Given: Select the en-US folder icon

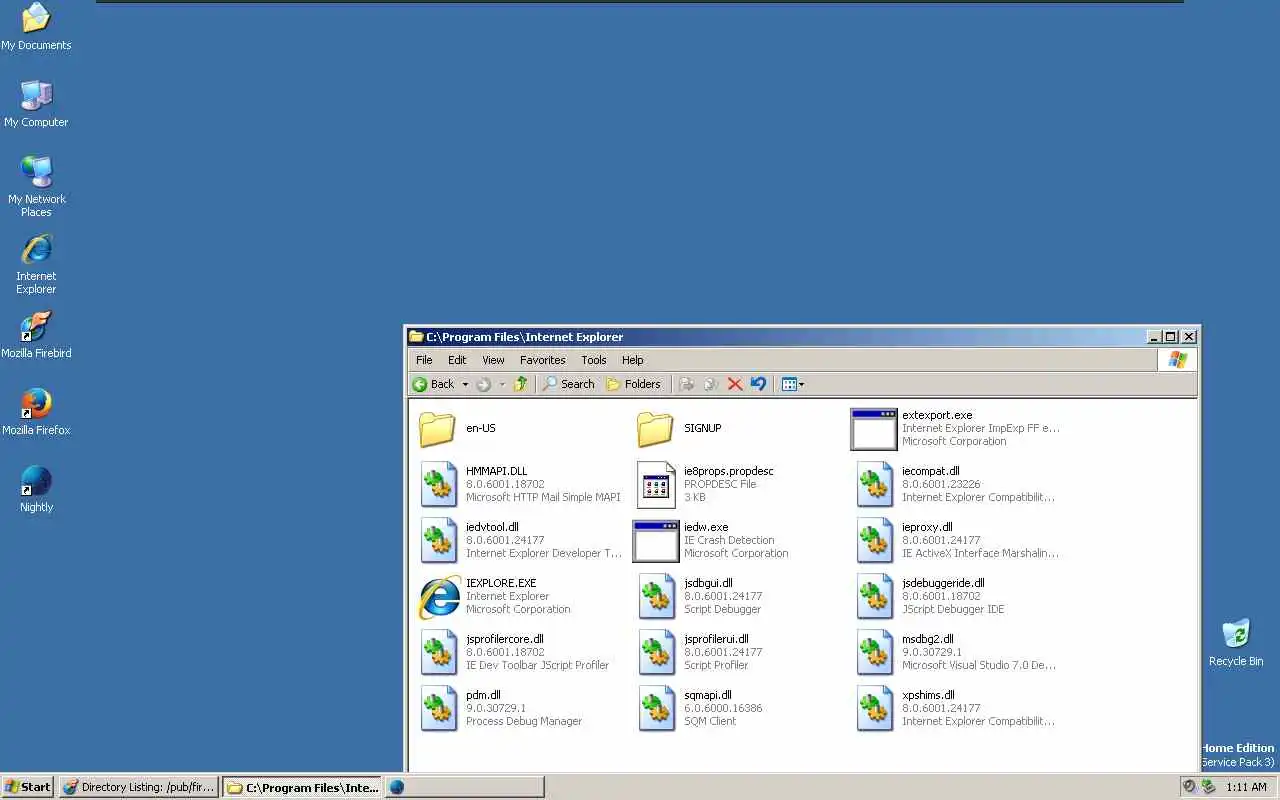Looking at the screenshot, I should click(x=438, y=429).
